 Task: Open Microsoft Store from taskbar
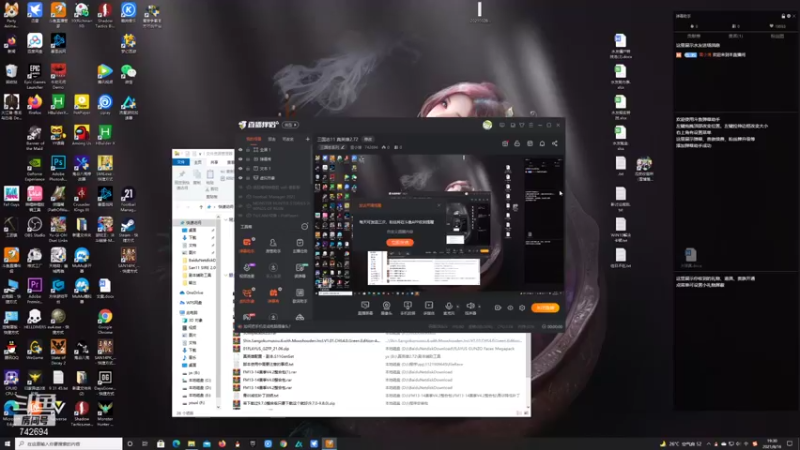point(161,444)
